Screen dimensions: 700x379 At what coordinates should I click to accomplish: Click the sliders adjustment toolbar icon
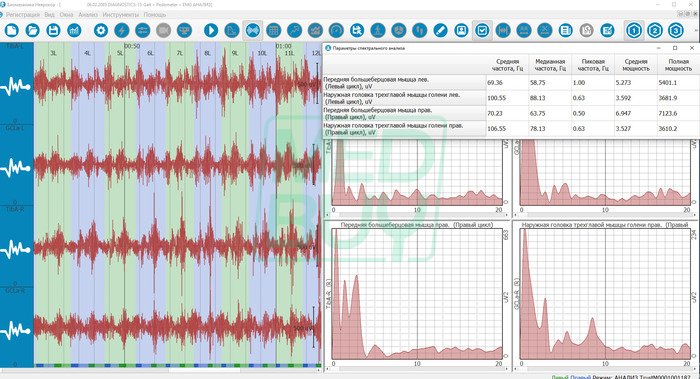(142, 30)
